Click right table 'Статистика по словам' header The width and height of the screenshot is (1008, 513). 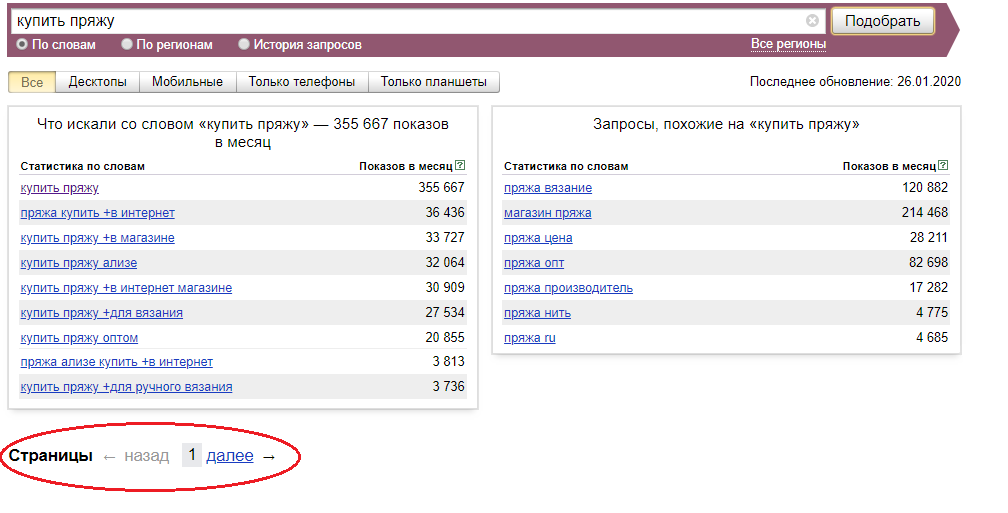coord(566,166)
